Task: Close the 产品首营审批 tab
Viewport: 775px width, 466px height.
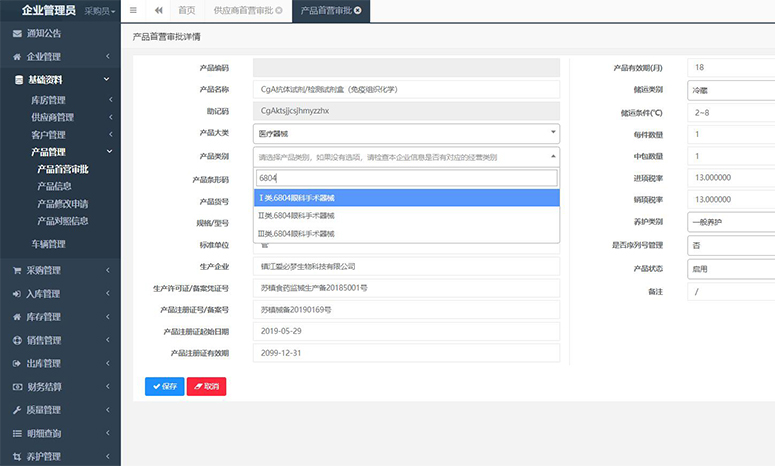Action: pos(372,10)
